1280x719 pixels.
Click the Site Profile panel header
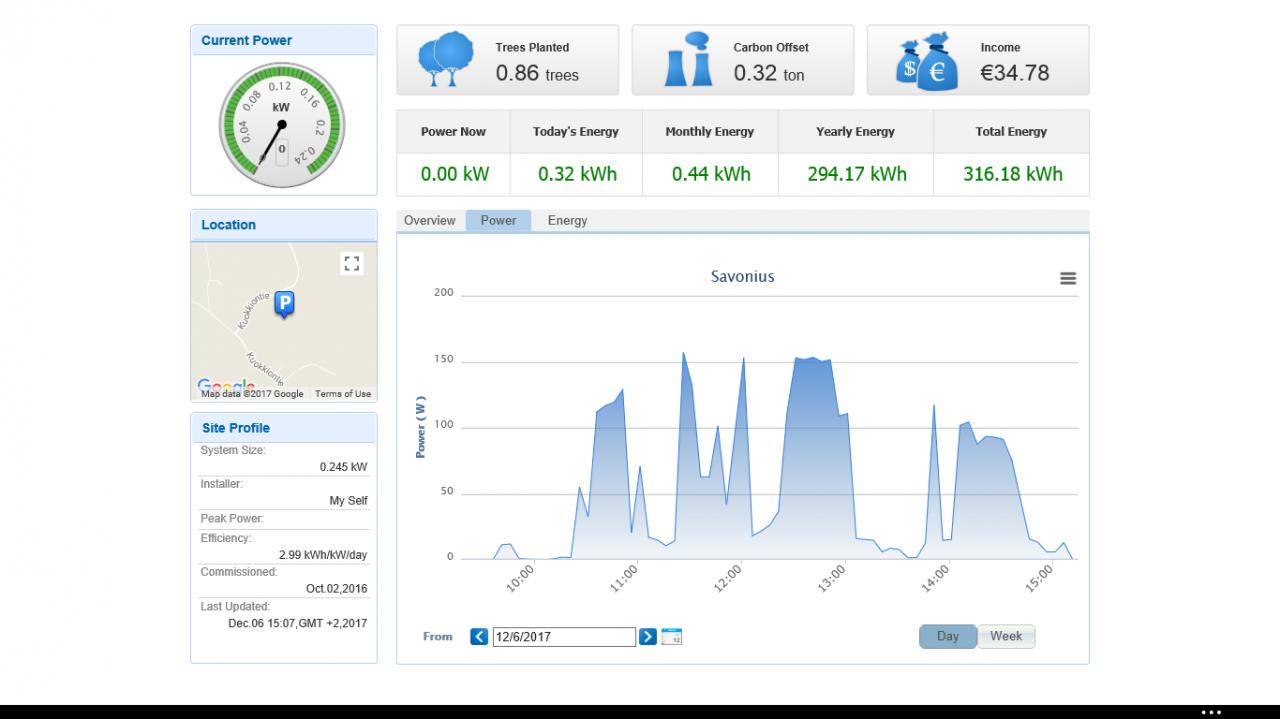click(284, 428)
